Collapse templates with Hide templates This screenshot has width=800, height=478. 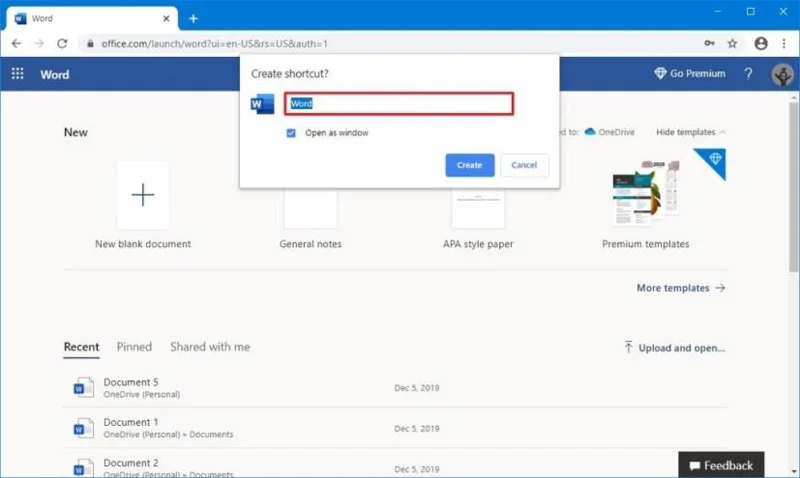tap(691, 132)
